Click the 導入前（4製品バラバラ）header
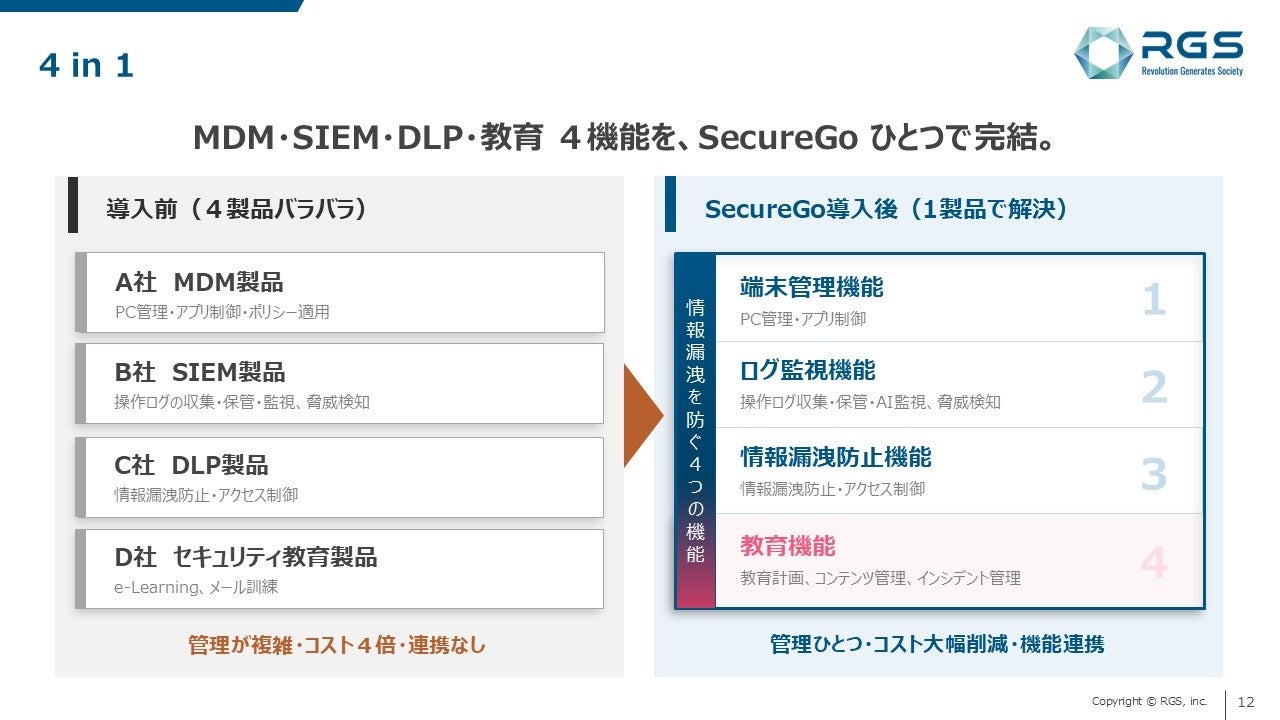The image size is (1280, 720). tap(237, 208)
